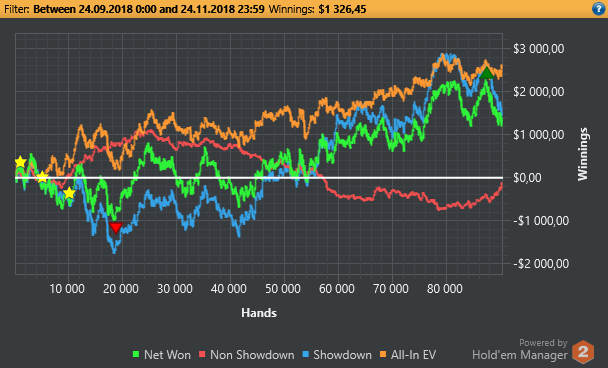Click the yellow star on the zero line
The image size is (608, 368).
pyautogui.click(x=42, y=178)
